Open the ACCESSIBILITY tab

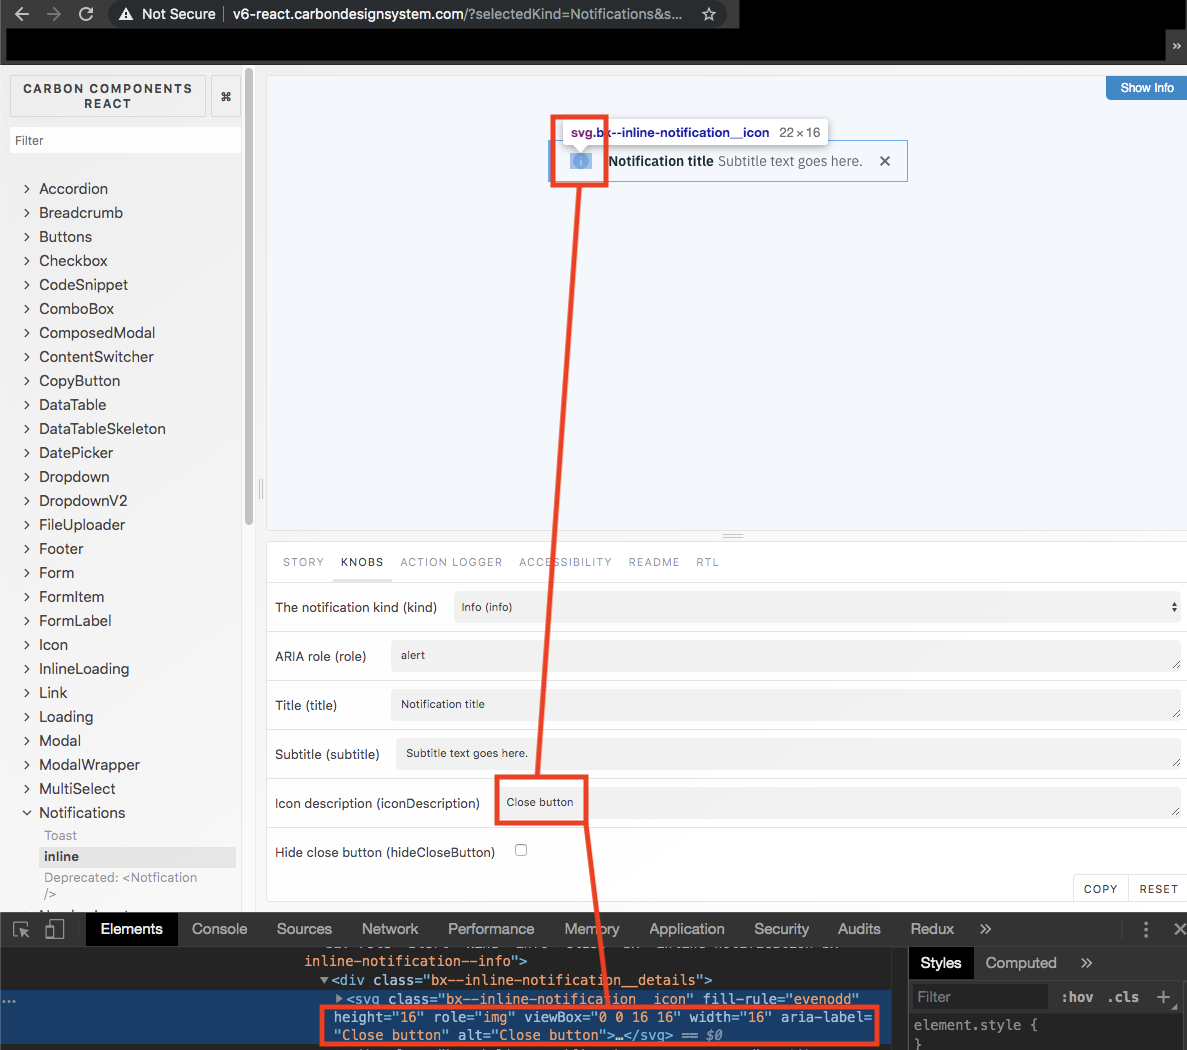coord(565,562)
